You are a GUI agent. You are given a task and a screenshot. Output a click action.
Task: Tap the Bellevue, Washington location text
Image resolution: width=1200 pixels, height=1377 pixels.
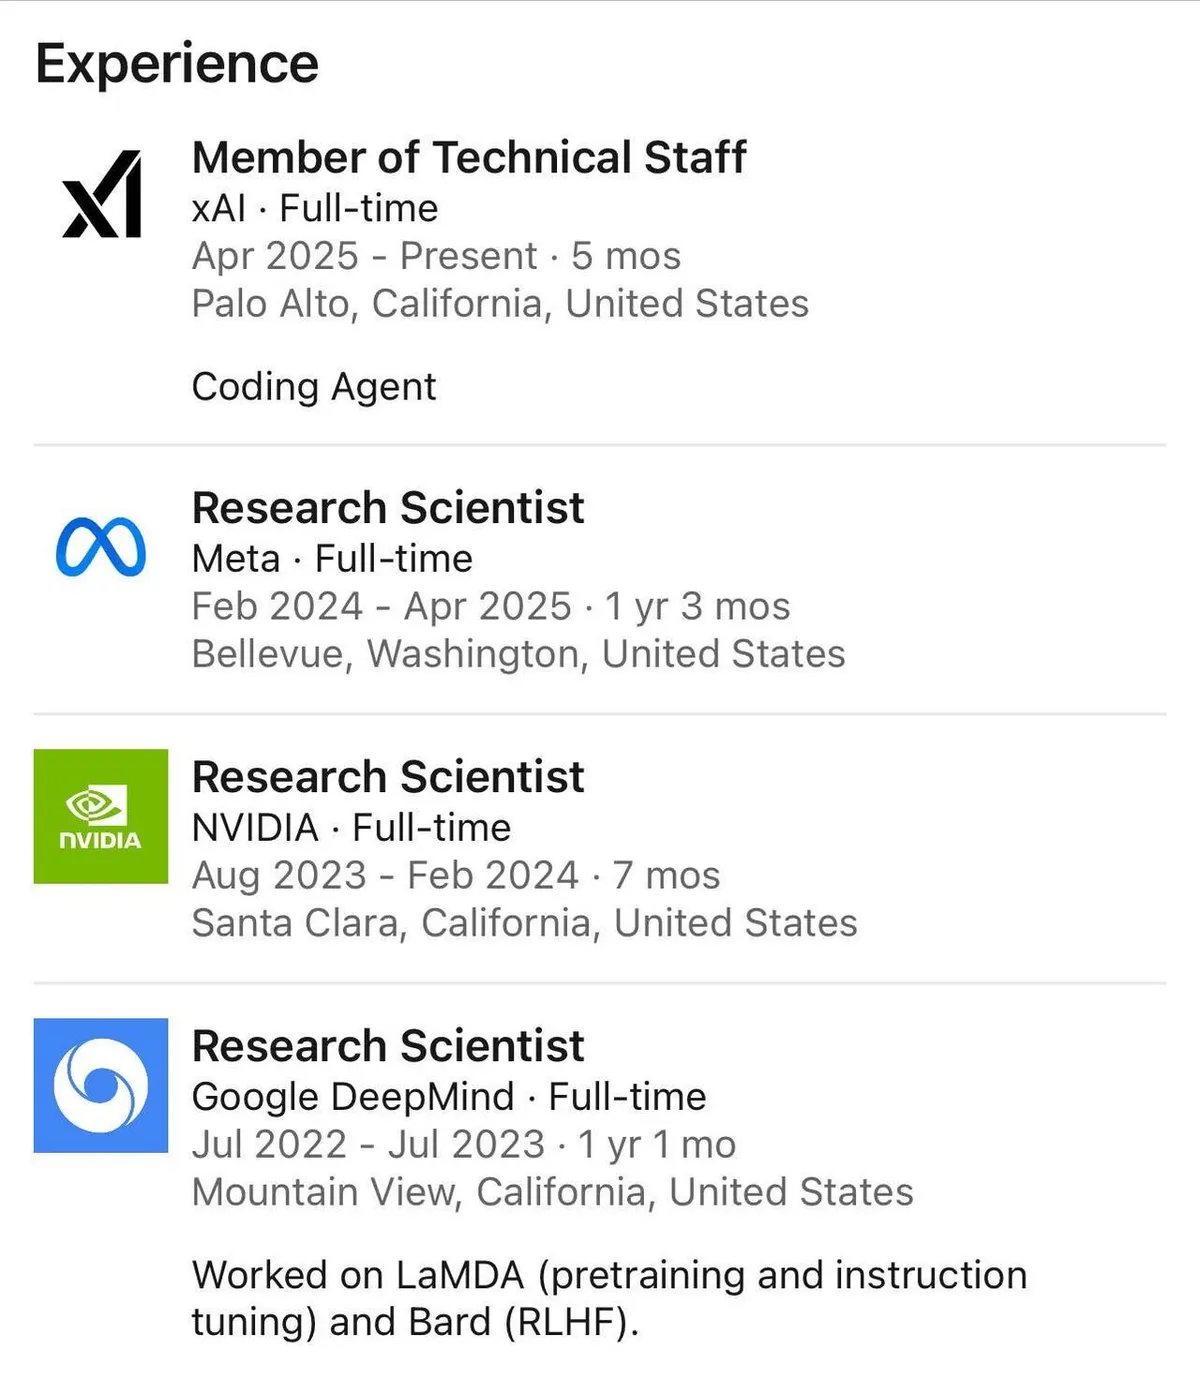tap(518, 654)
